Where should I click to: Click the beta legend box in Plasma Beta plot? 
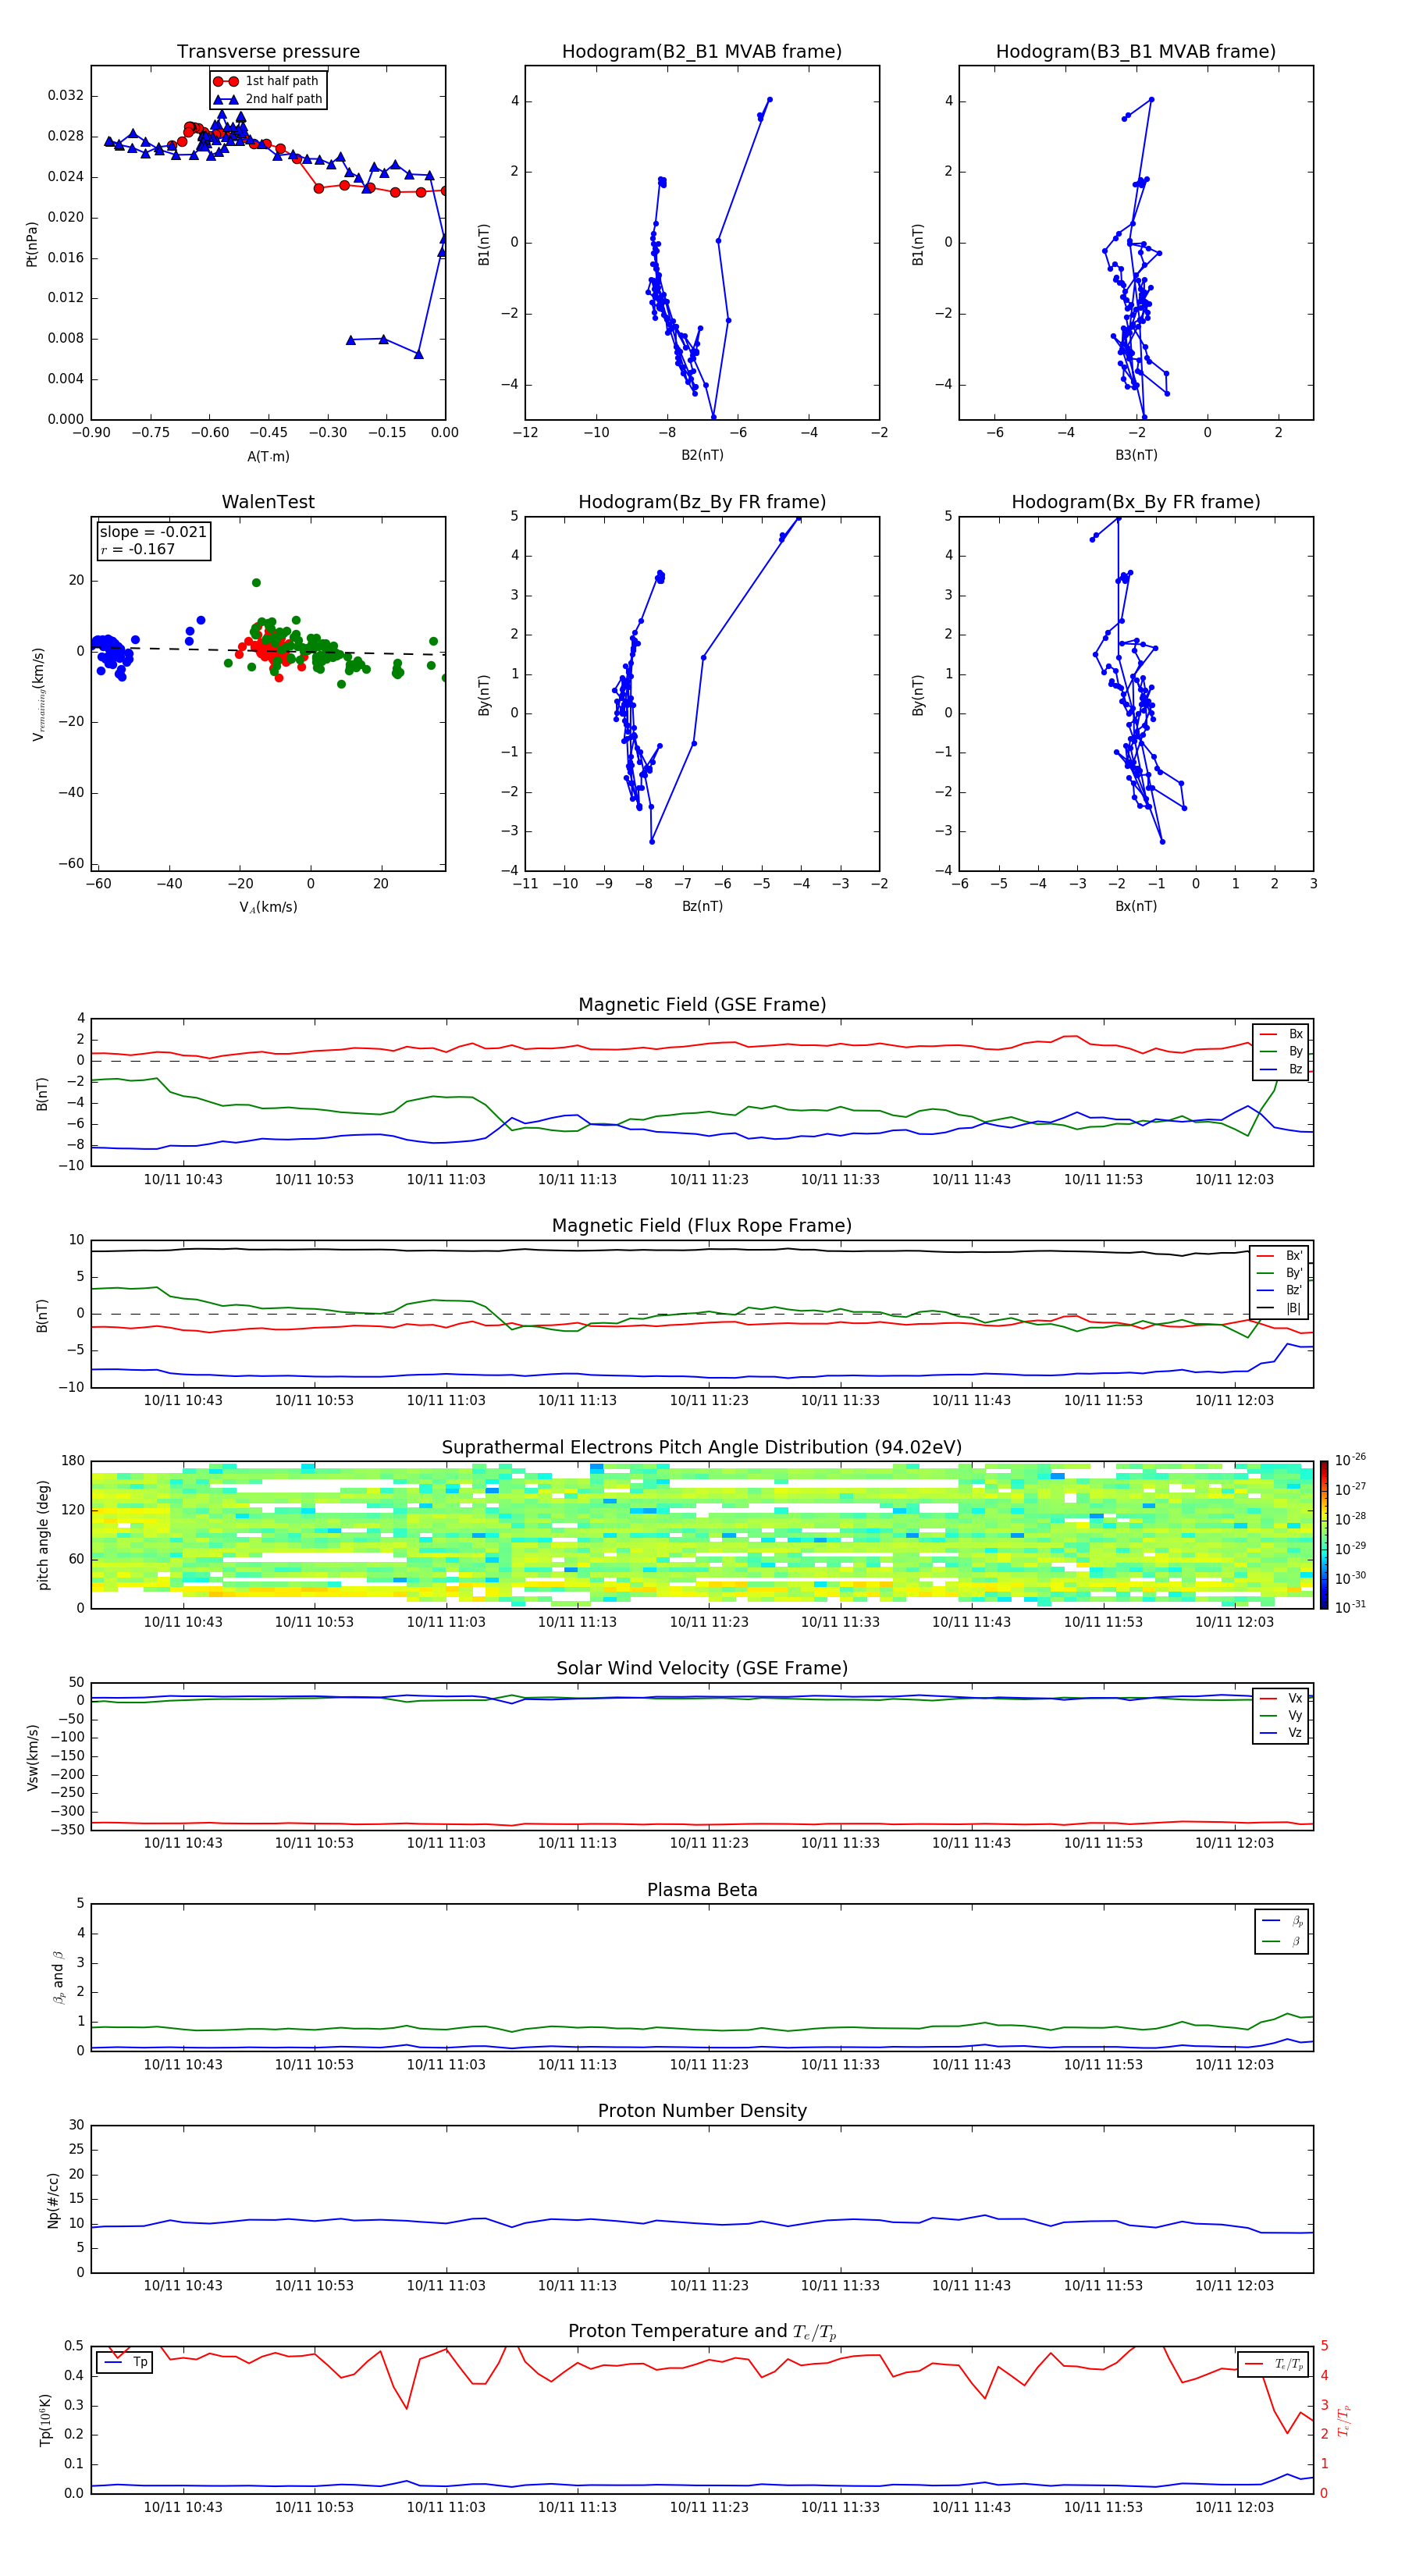pyautogui.click(x=1281, y=1931)
